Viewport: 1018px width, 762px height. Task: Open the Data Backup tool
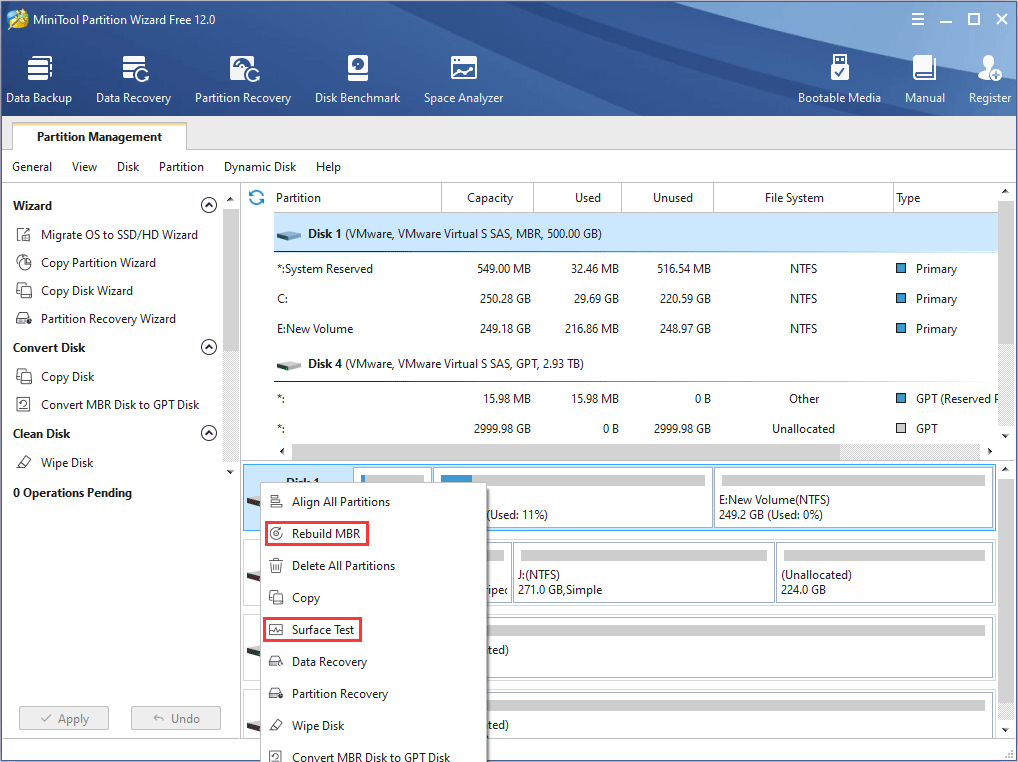click(x=39, y=79)
